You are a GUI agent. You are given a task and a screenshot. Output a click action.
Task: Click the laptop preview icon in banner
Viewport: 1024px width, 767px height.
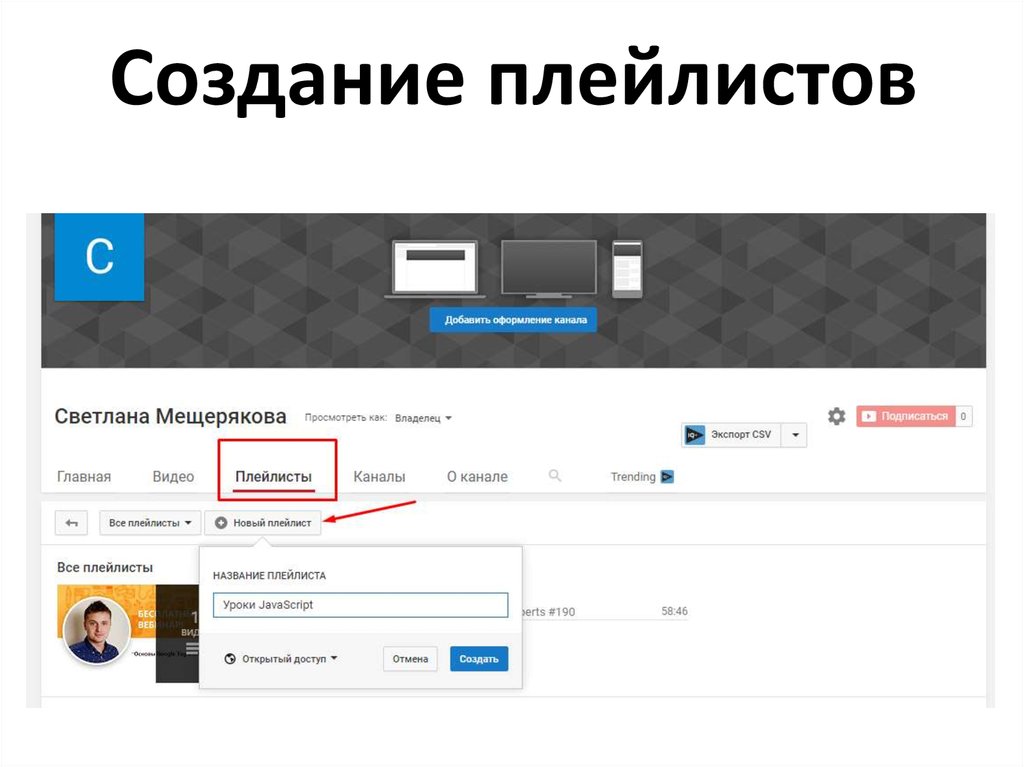coord(434,269)
